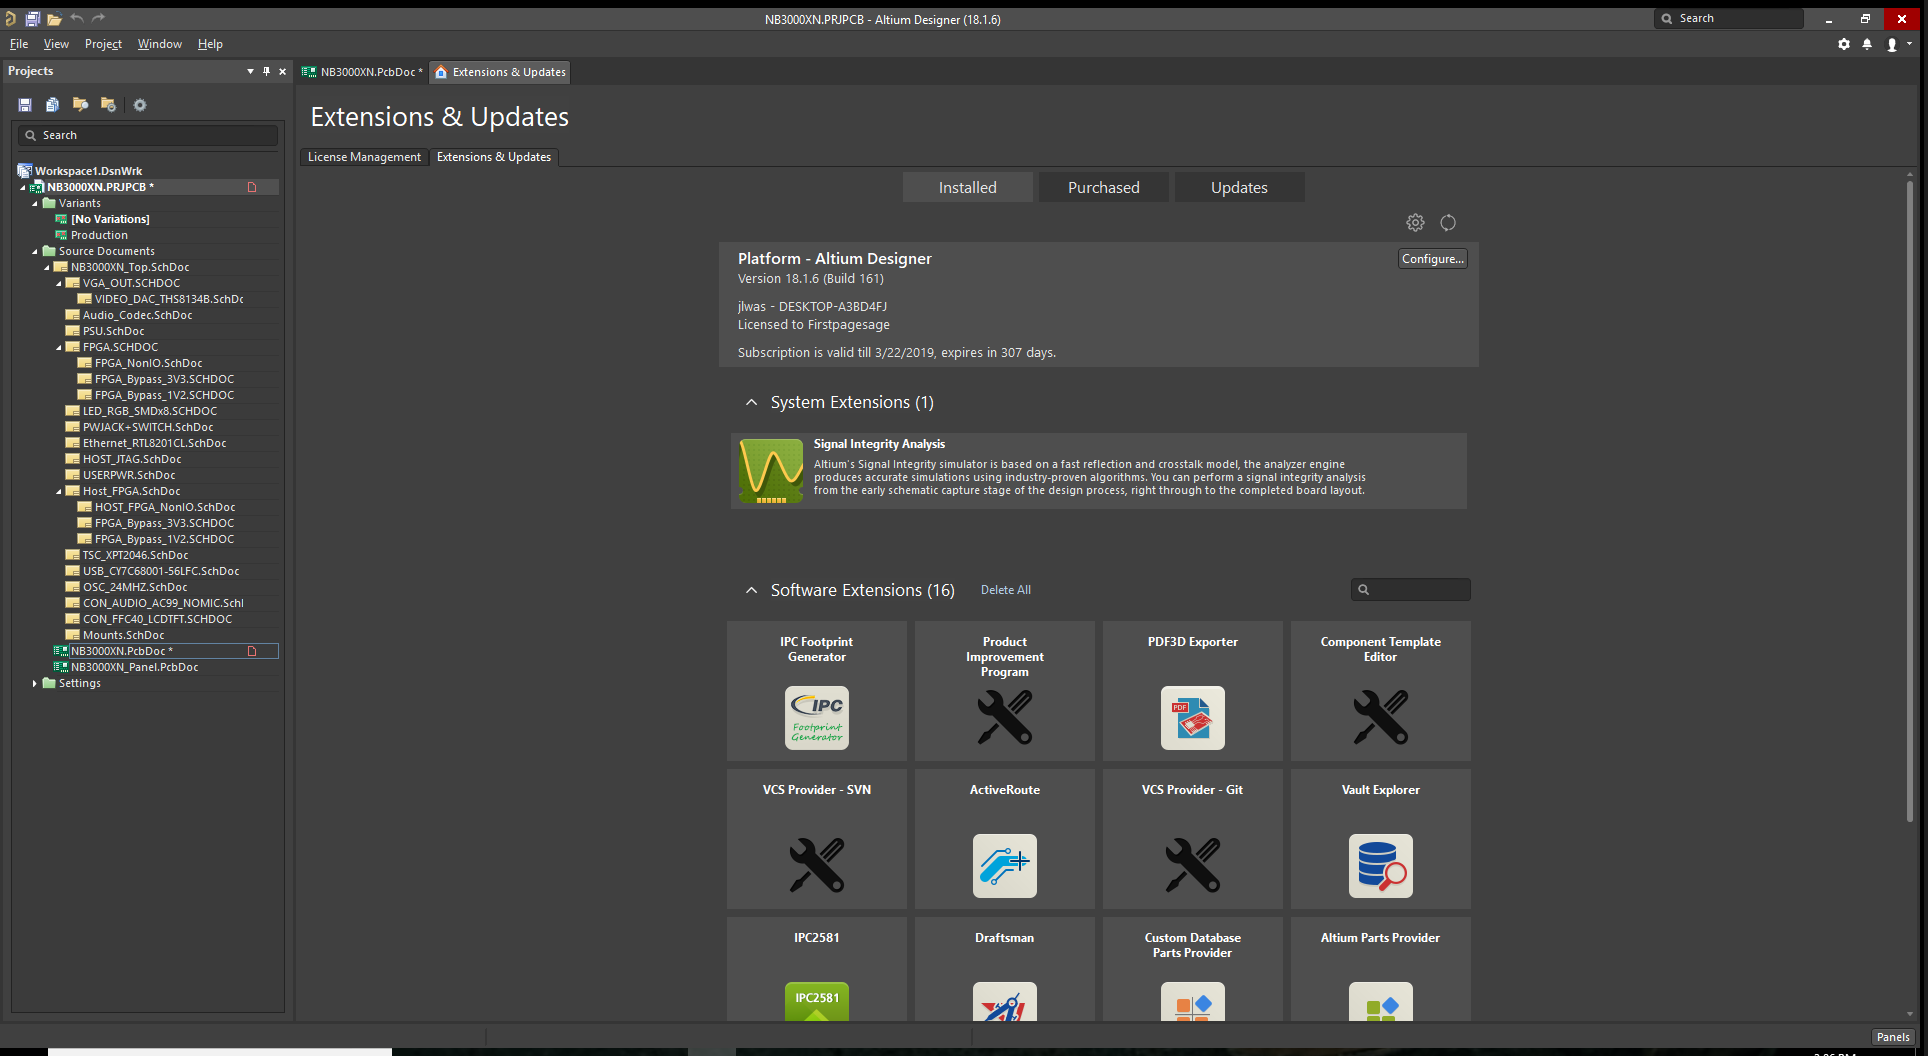Click the title bar Search field

1729,19
